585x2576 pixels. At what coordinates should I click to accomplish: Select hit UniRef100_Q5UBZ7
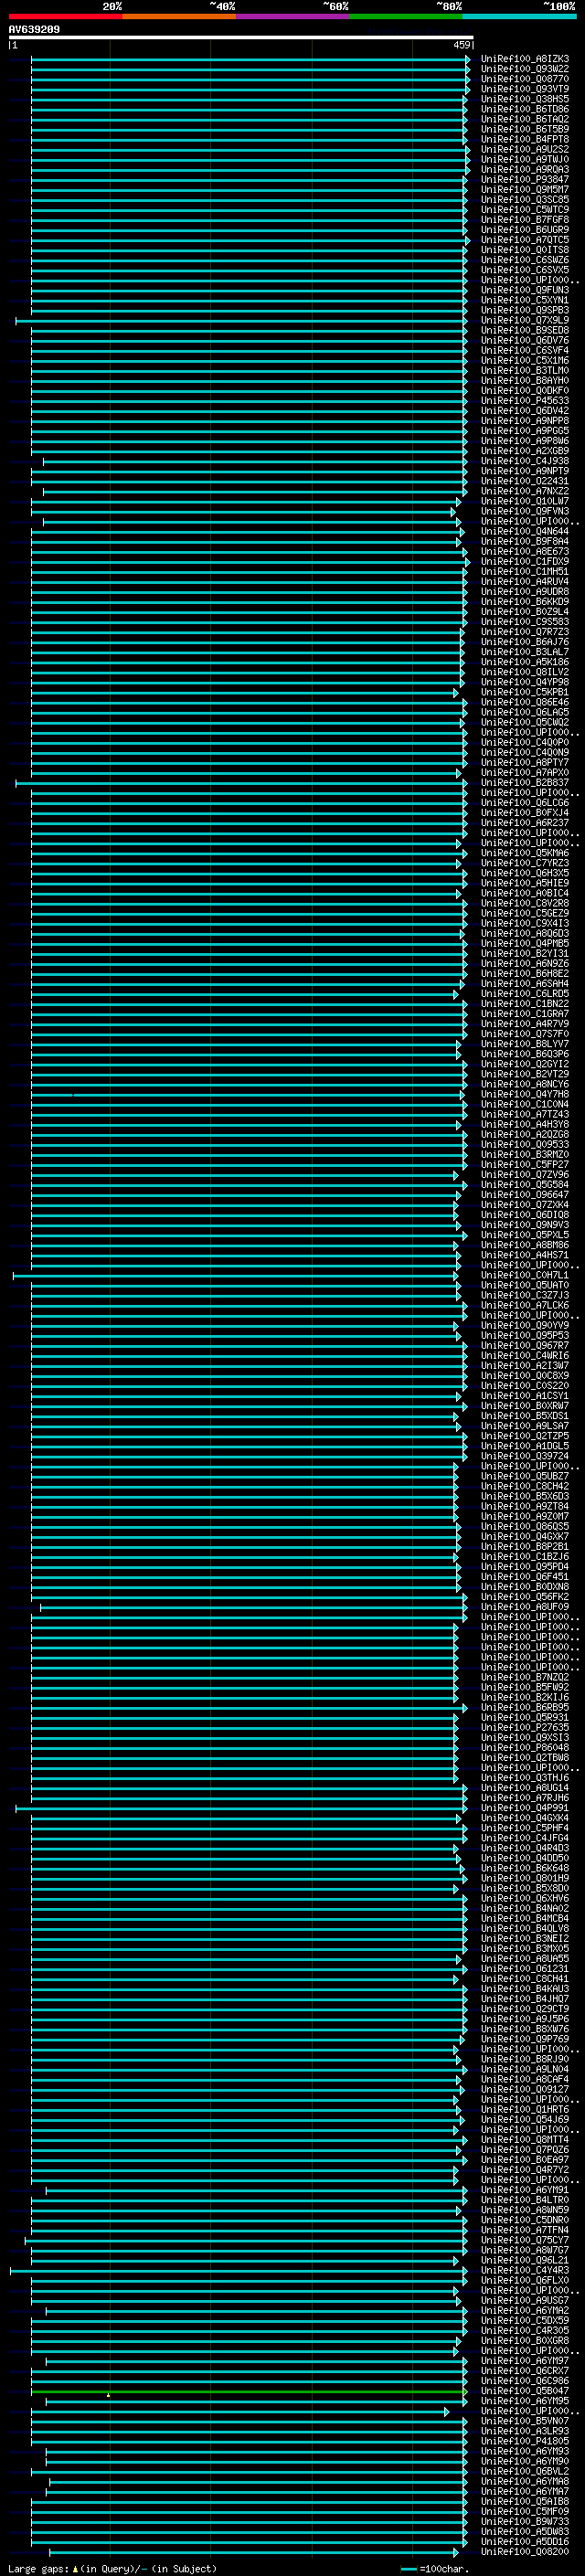525,1476
